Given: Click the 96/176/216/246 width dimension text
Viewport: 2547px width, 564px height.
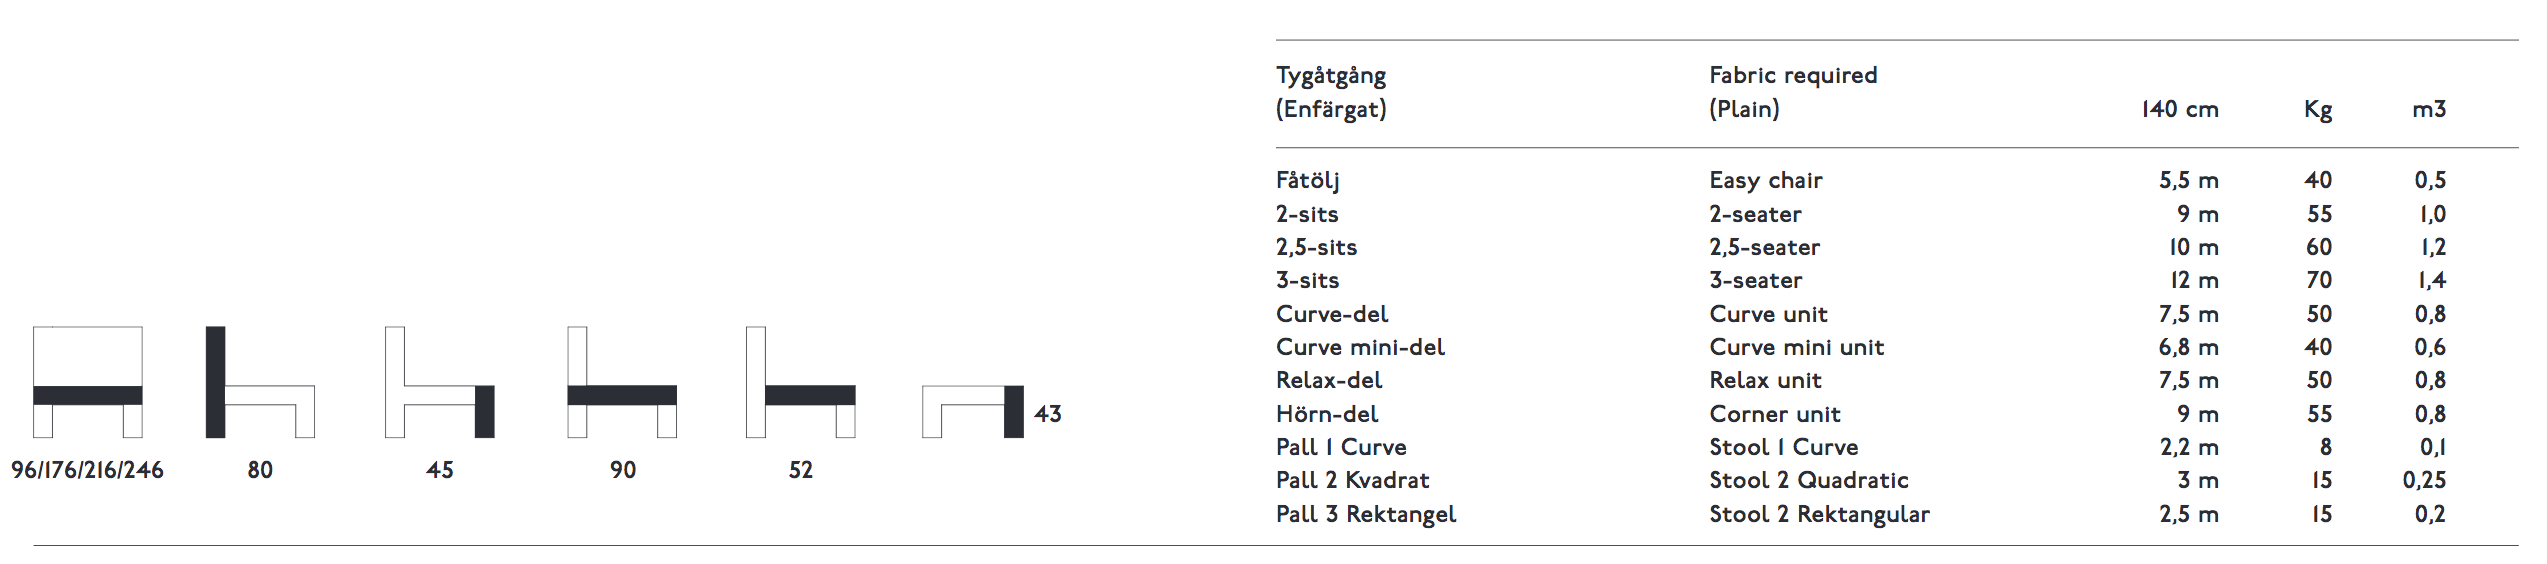Looking at the screenshot, I should [x=88, y=470].
